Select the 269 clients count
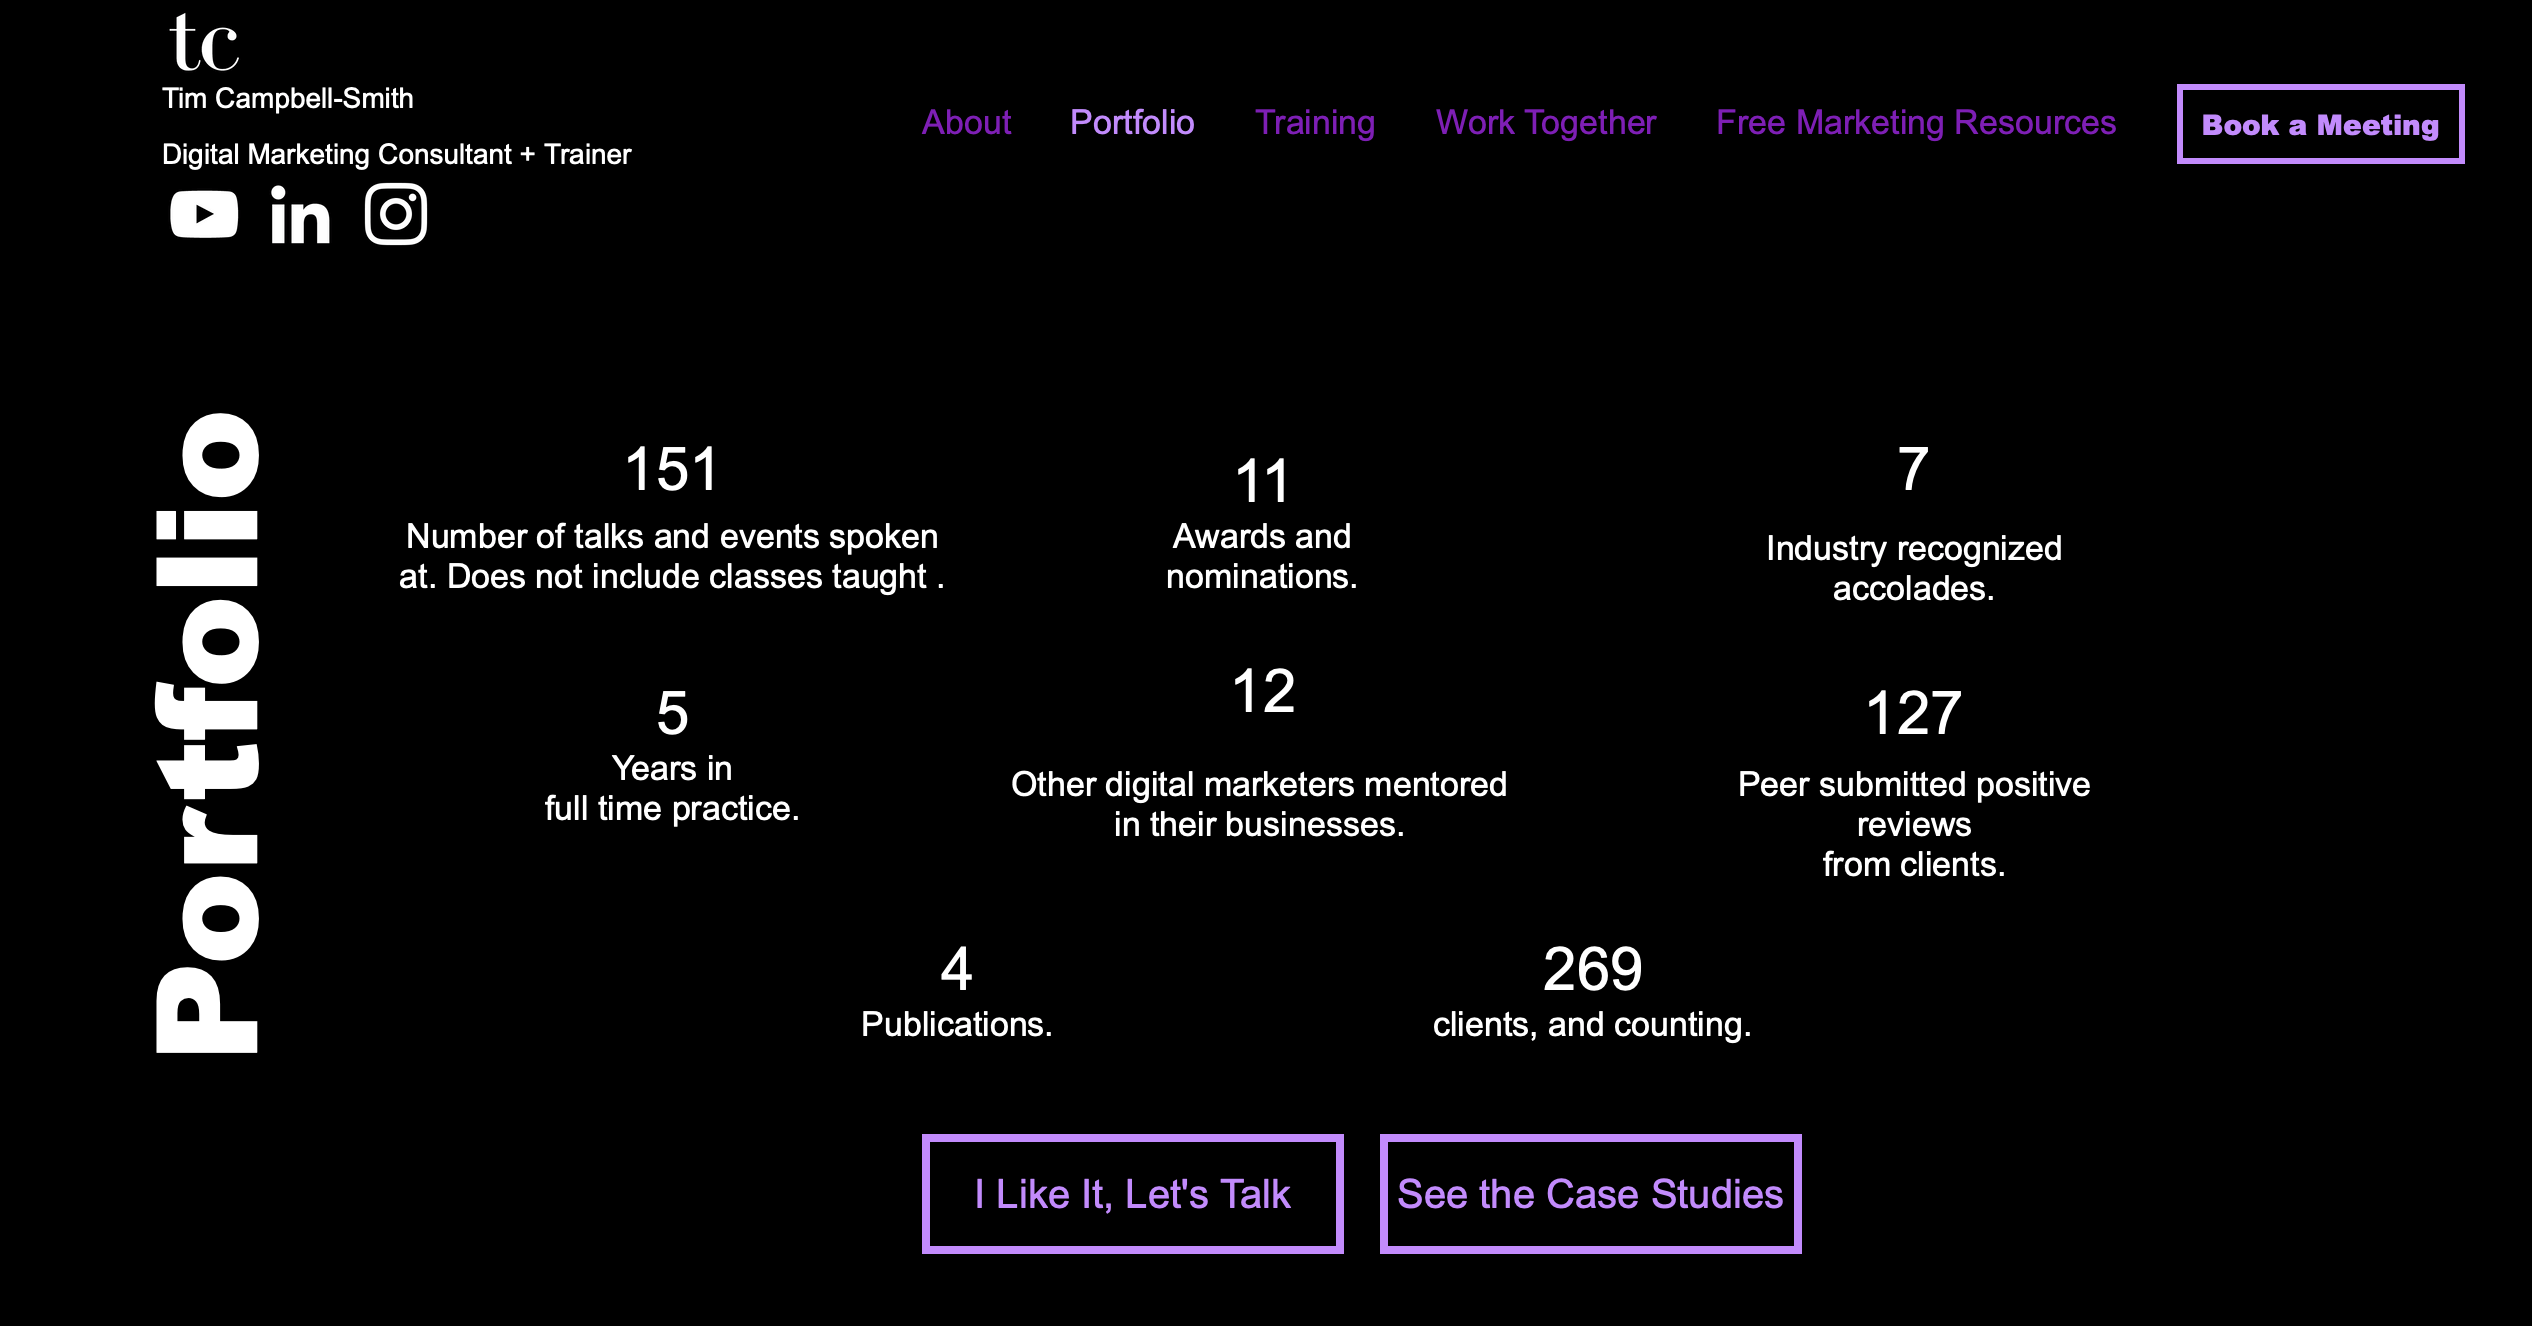This screenshot has height=1326, width=2532. click(x=1592, y=969)
